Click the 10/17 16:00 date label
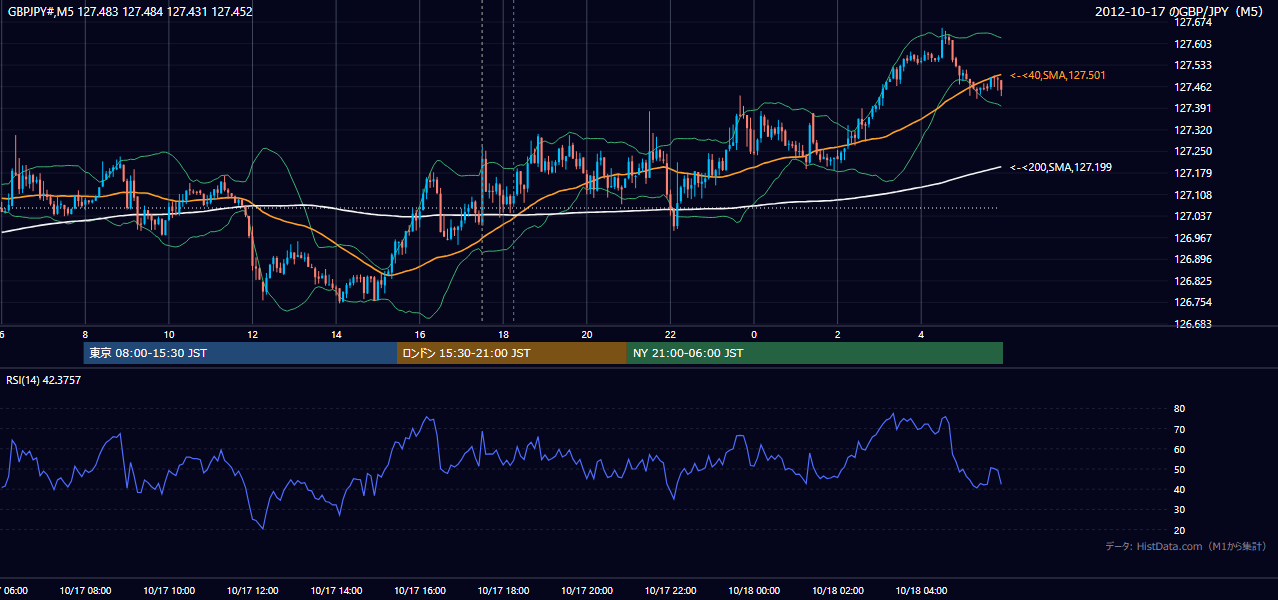Viewport: 1278px width, 600px height. coord(420,592)
